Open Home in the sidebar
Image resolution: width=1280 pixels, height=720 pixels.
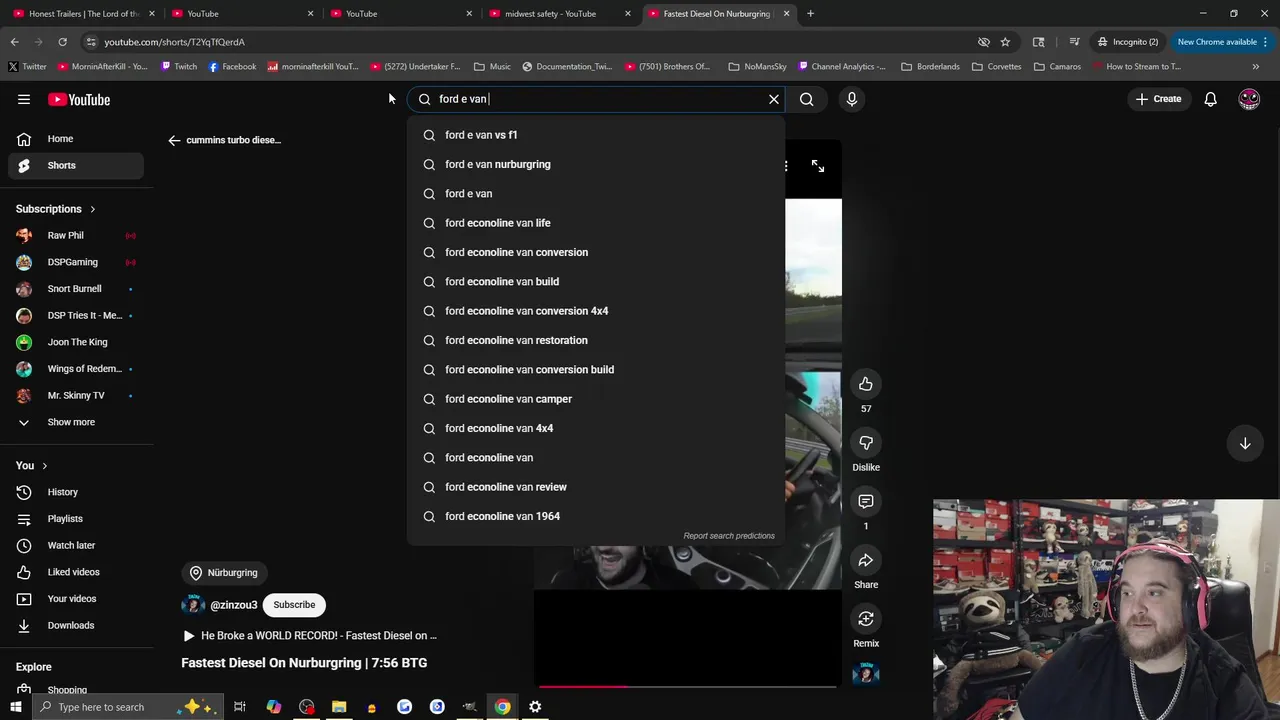pyautogui.click(x=75, y=139)
